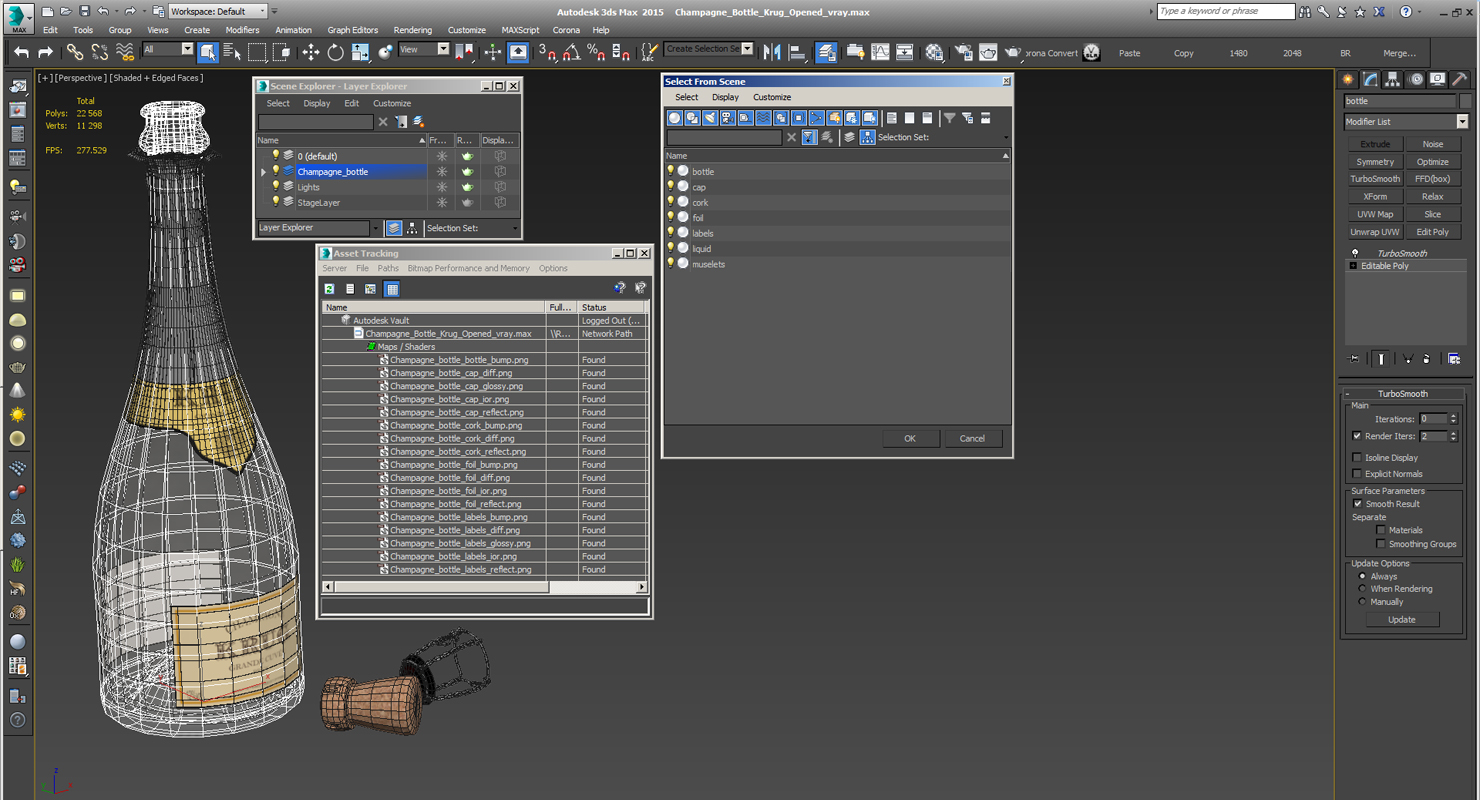Click the Iterations spinner arrows
1480x800 pixels.
(1454, 419)
